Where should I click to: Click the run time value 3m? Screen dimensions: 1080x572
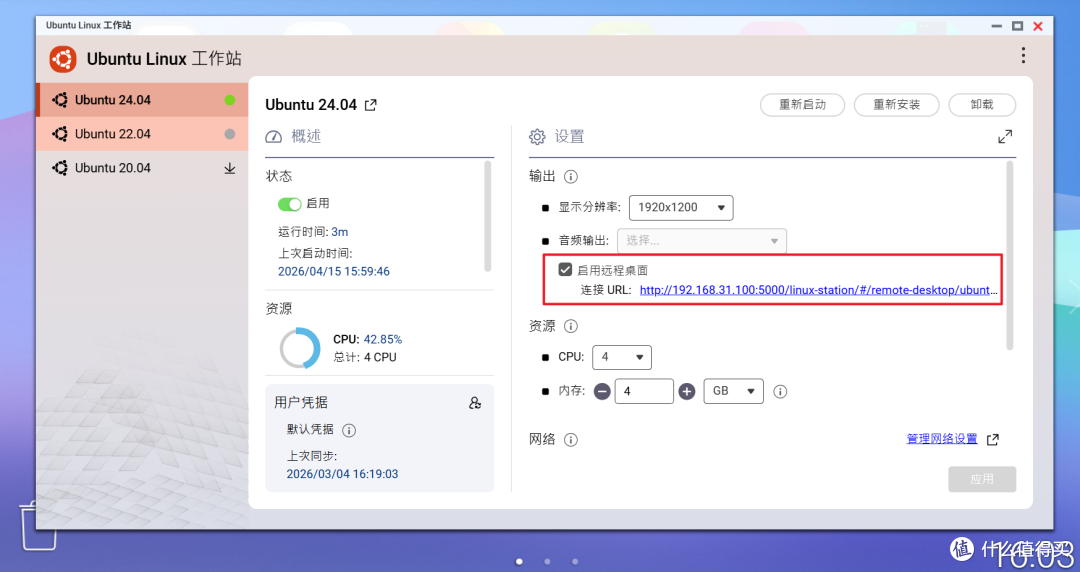(340, 232)
